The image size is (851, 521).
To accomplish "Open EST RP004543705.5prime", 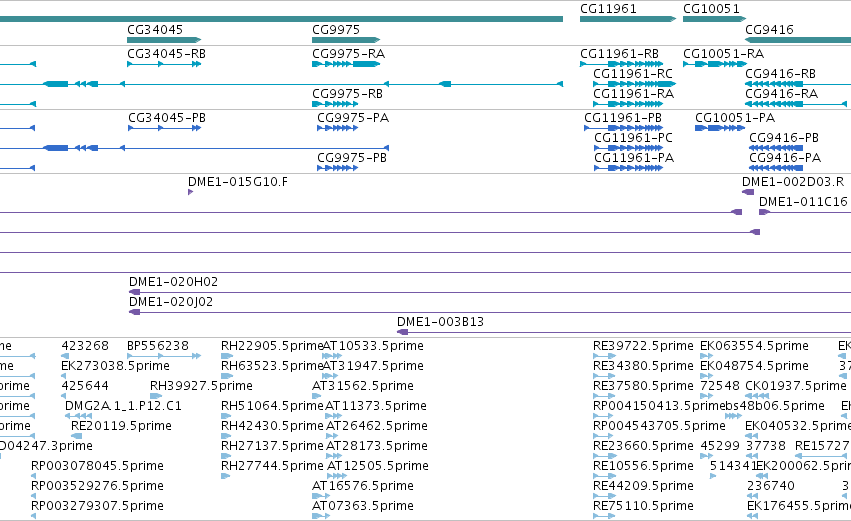I will click(659, 426).
